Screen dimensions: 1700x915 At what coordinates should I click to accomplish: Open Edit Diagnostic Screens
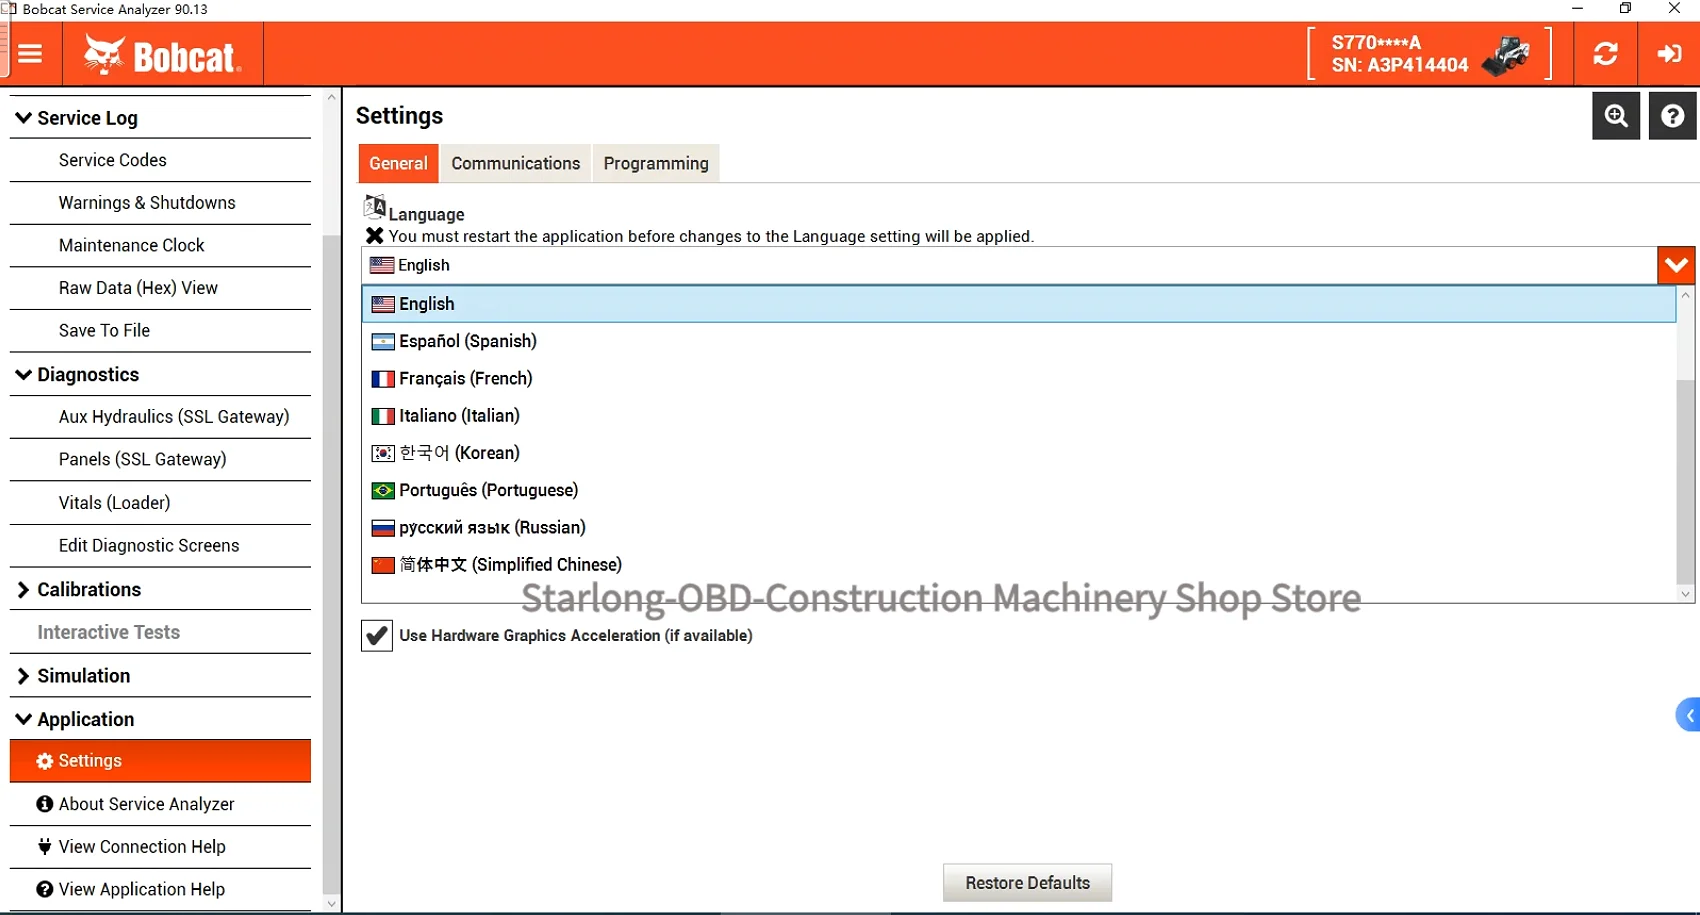tap(160, 546)
